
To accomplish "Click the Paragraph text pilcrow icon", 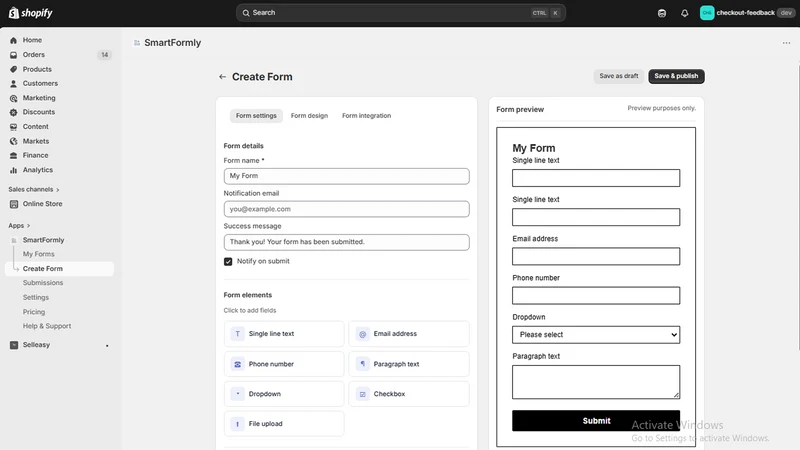I will 362,364.
